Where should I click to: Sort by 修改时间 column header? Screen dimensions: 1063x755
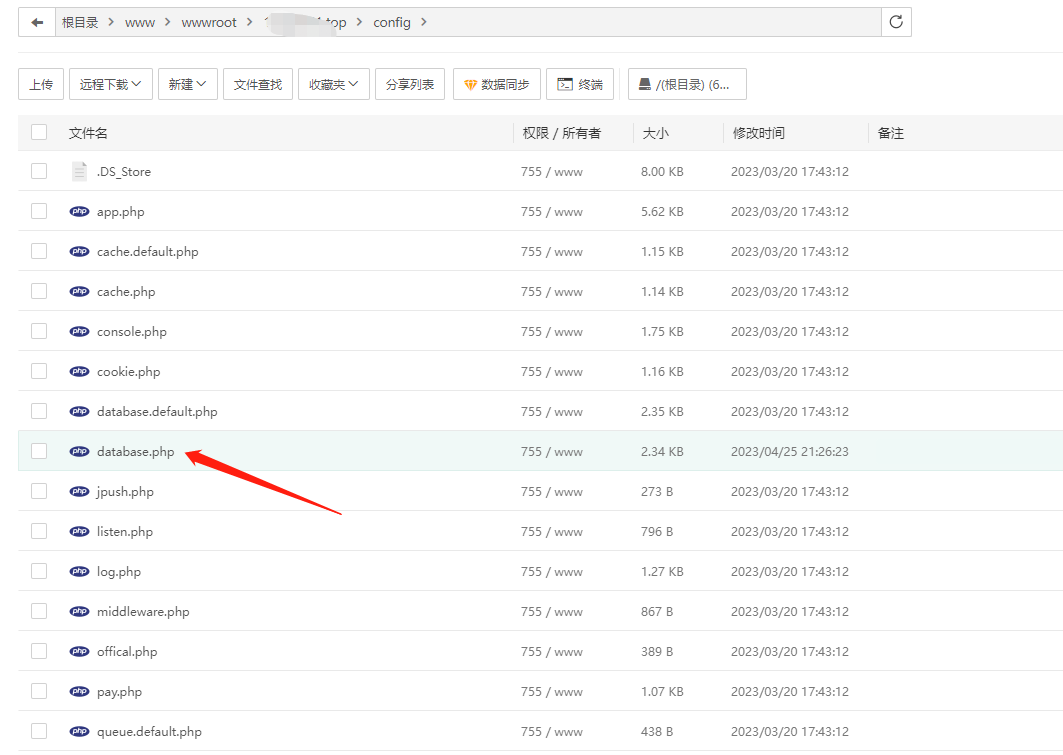click(x=759, y=133)
